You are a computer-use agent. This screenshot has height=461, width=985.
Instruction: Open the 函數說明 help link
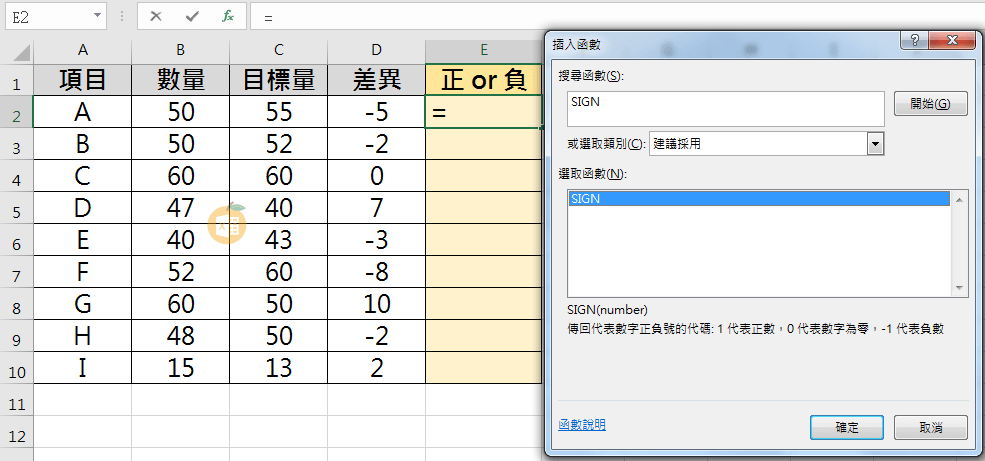tap(581, 425)
